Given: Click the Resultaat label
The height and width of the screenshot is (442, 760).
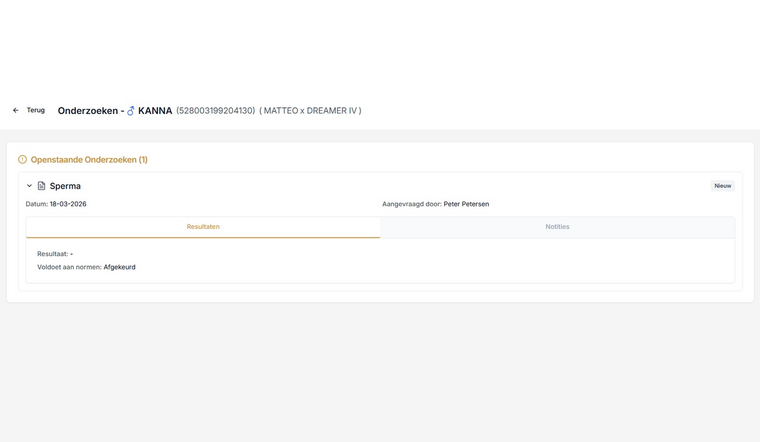Looking at the screenshot, I should pos(53,254).
